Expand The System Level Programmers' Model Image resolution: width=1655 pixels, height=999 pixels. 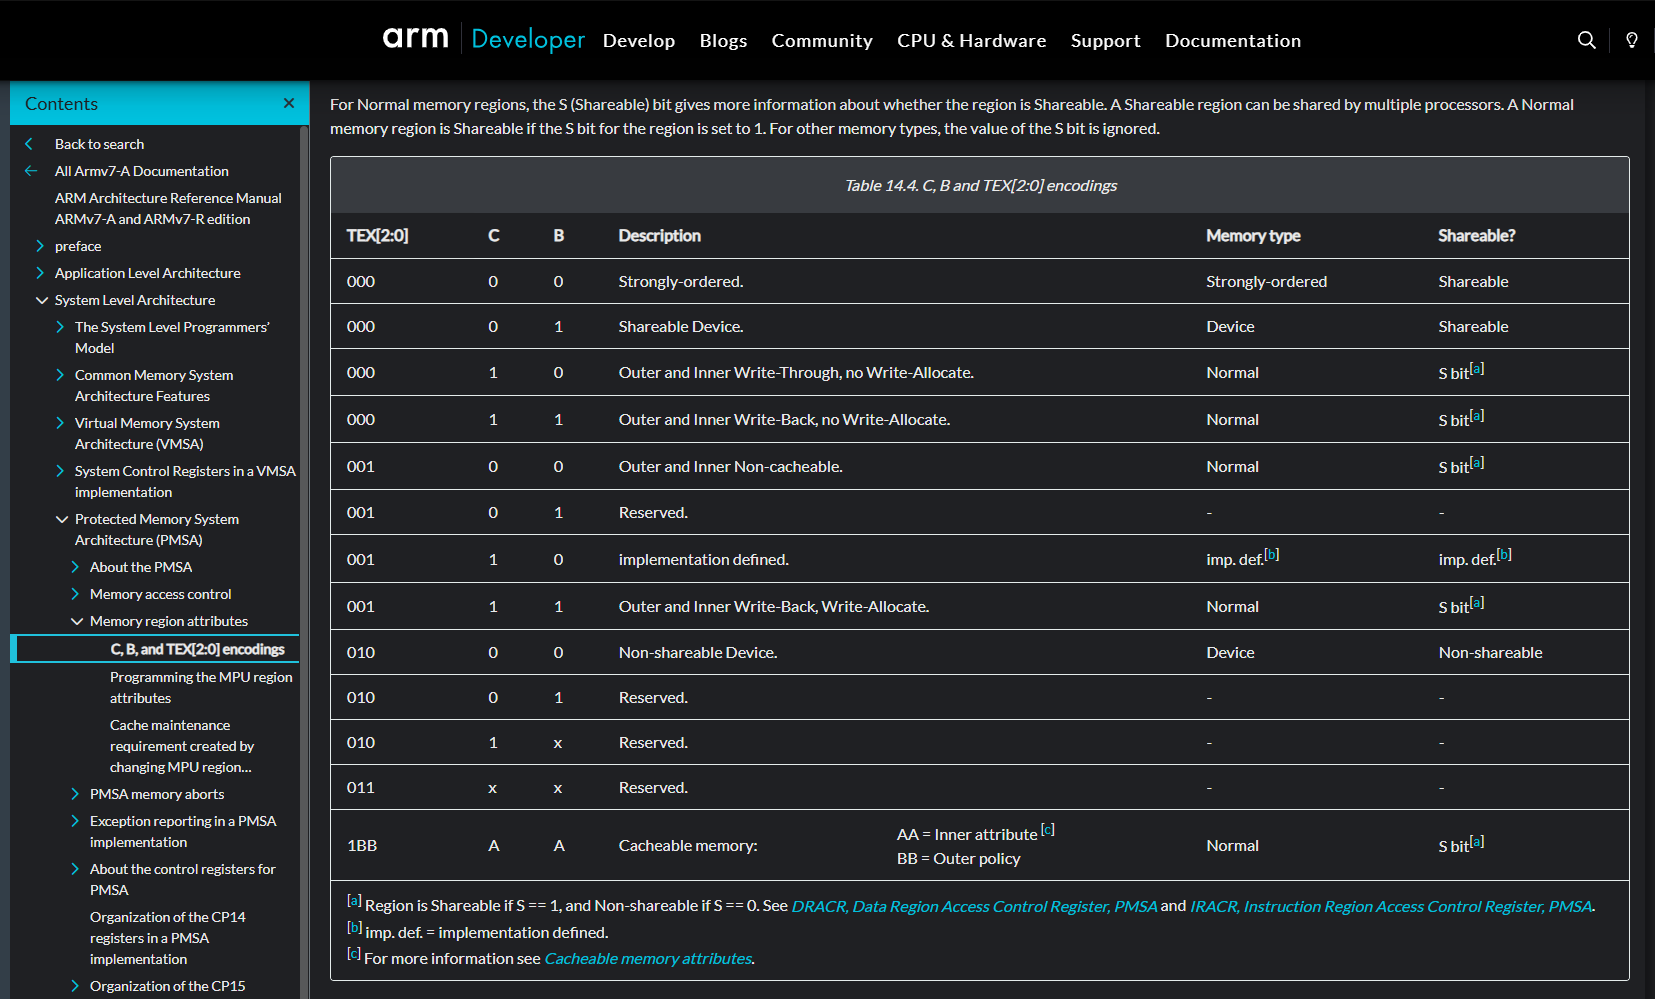[x=60, y=327]
